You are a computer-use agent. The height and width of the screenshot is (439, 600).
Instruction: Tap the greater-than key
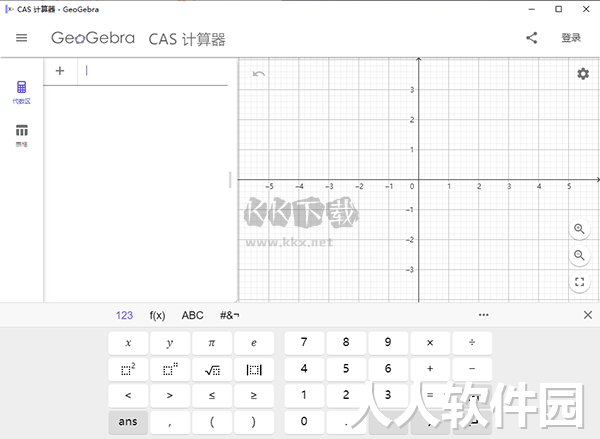[x=170, y=395]
